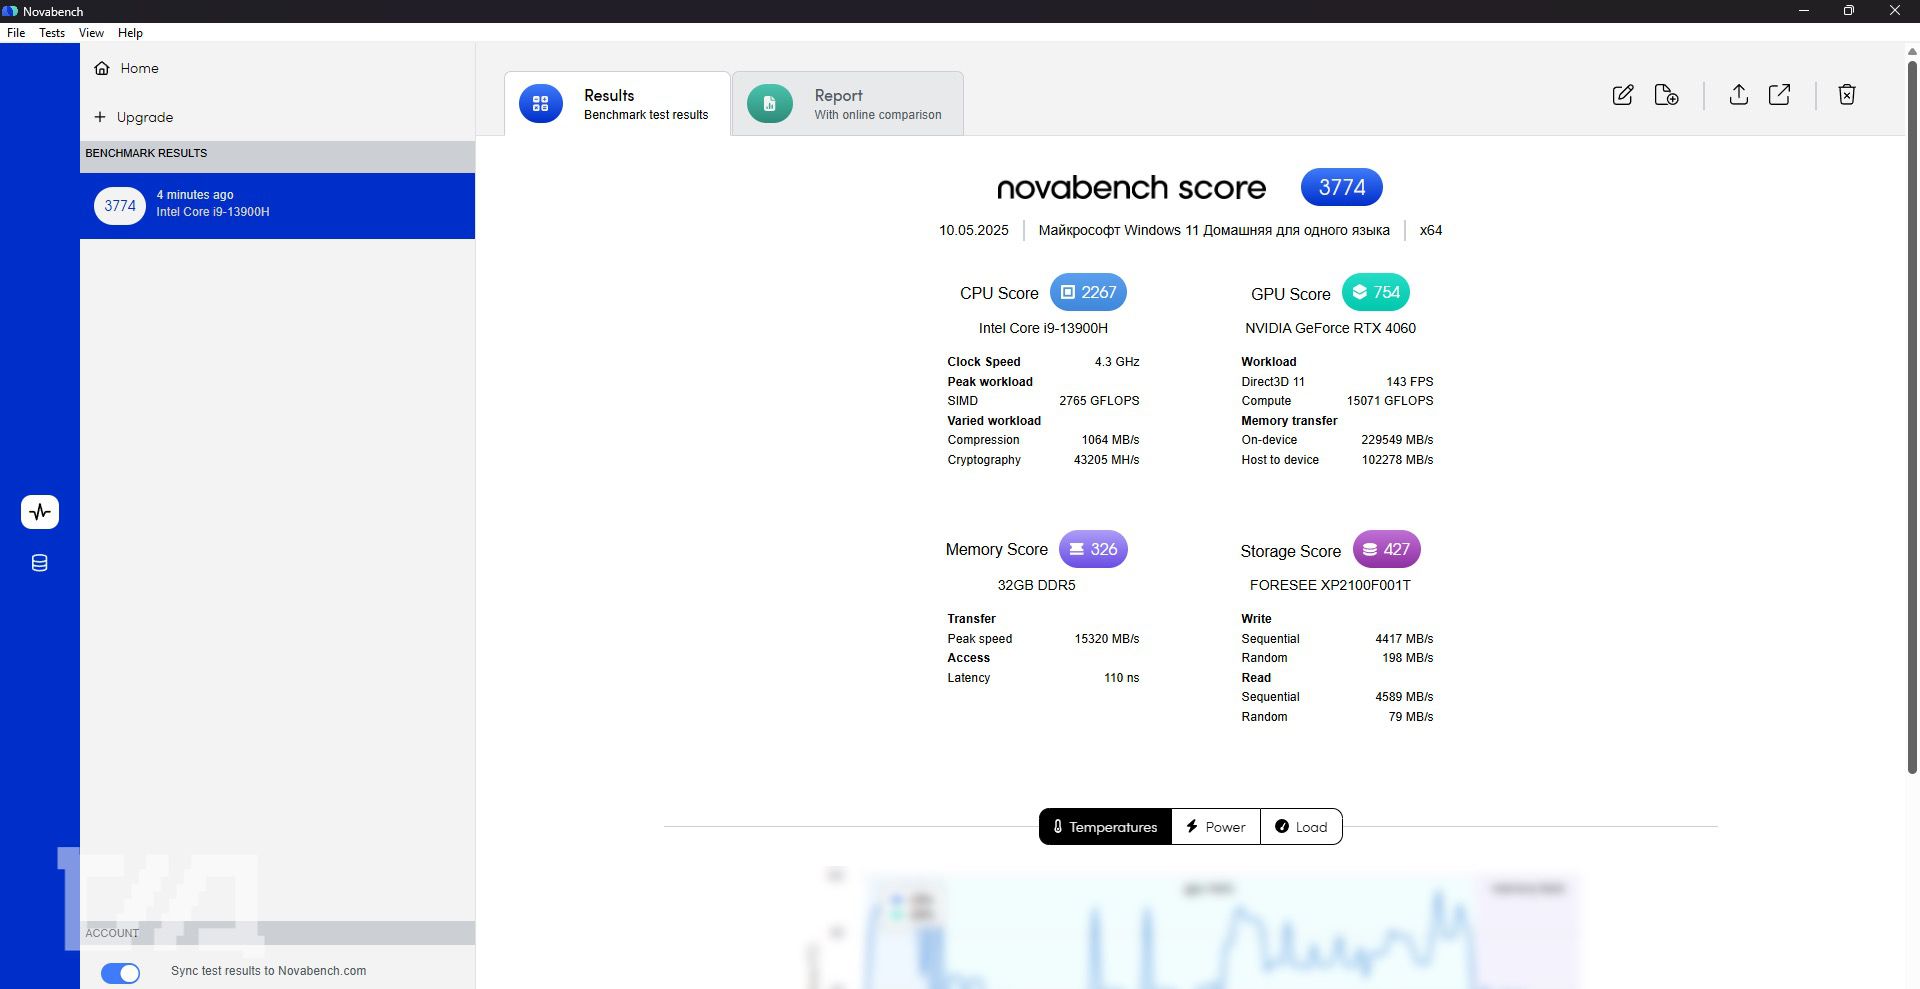Viewport: 1920px width, 989px height.
Task: Toggle Sync test results to Novabench.com
Action: [121, 973]
